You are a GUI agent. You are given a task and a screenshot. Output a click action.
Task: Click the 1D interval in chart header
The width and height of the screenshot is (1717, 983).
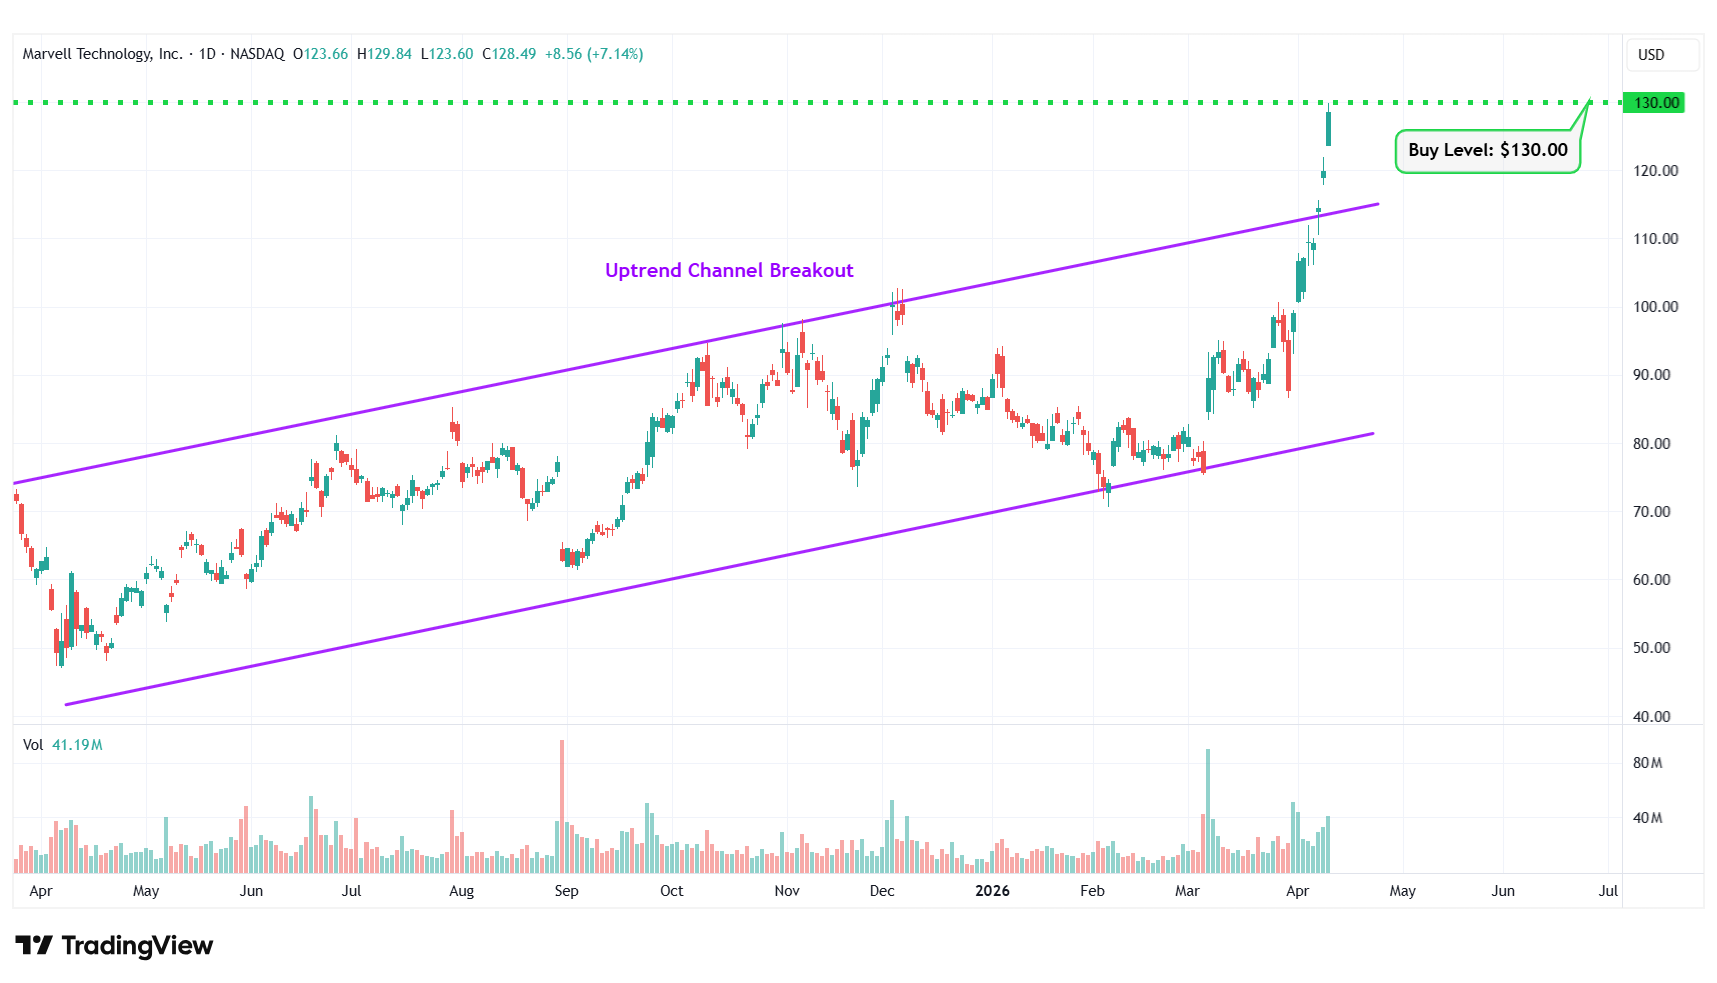pos(207,54)
